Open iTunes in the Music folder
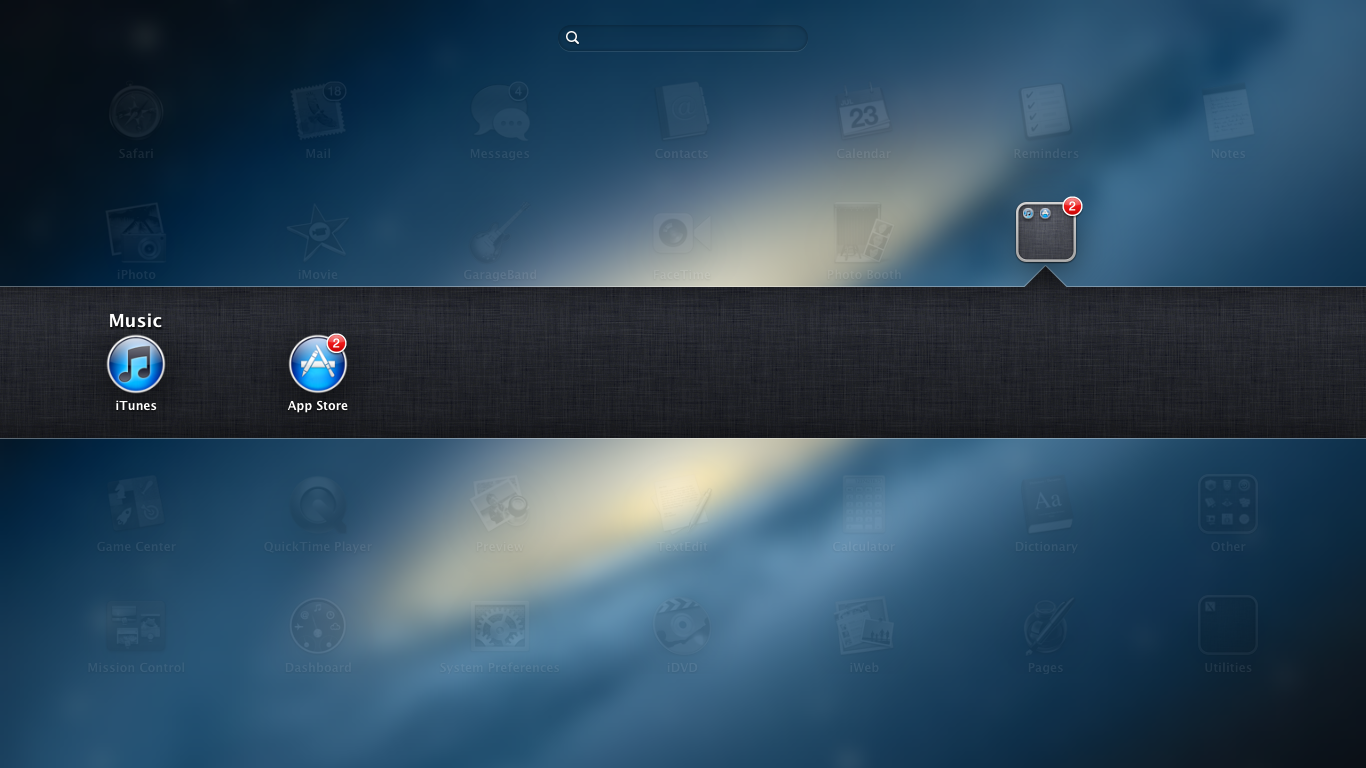 (x=136, y=364)
